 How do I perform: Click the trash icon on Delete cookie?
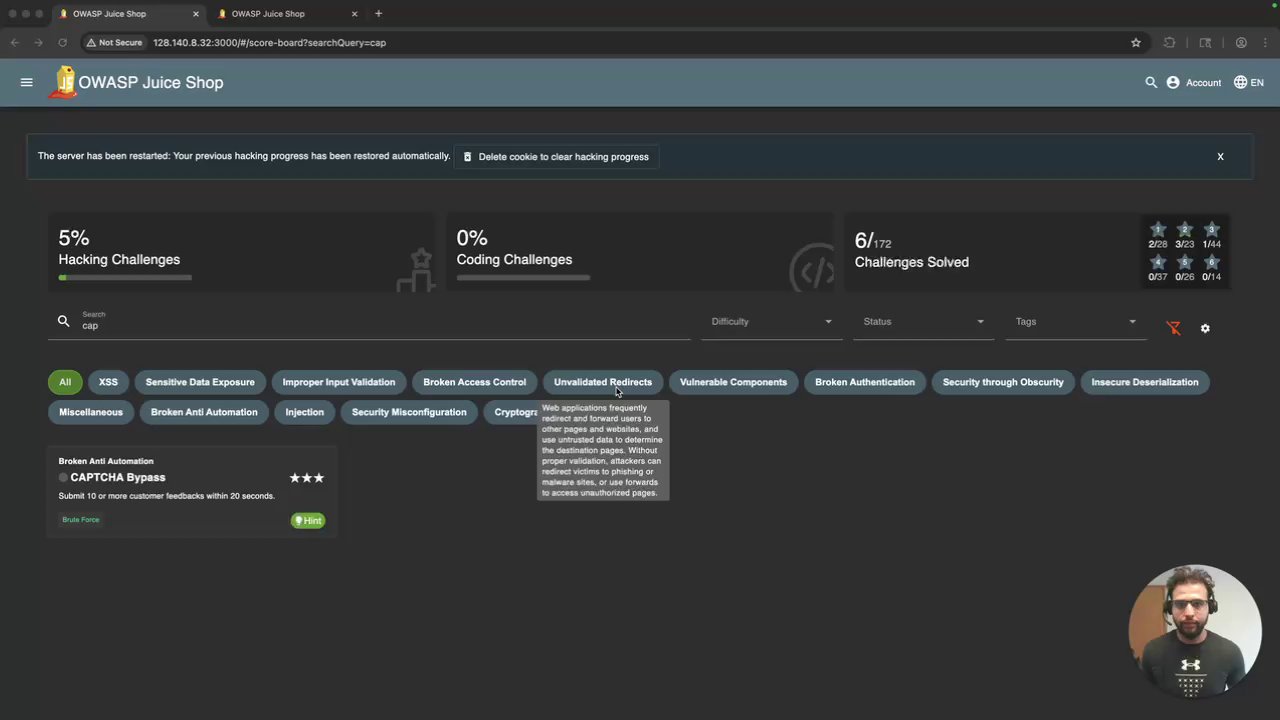[x=467, y=157]
